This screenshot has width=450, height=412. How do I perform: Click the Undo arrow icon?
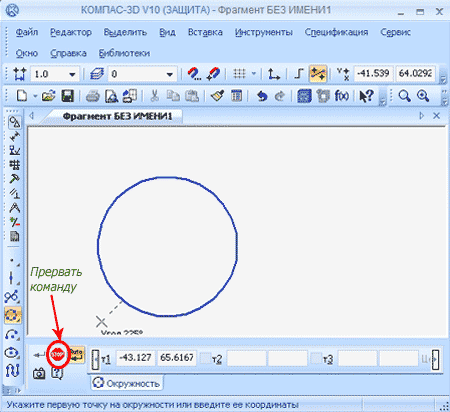tap(262, 96)
